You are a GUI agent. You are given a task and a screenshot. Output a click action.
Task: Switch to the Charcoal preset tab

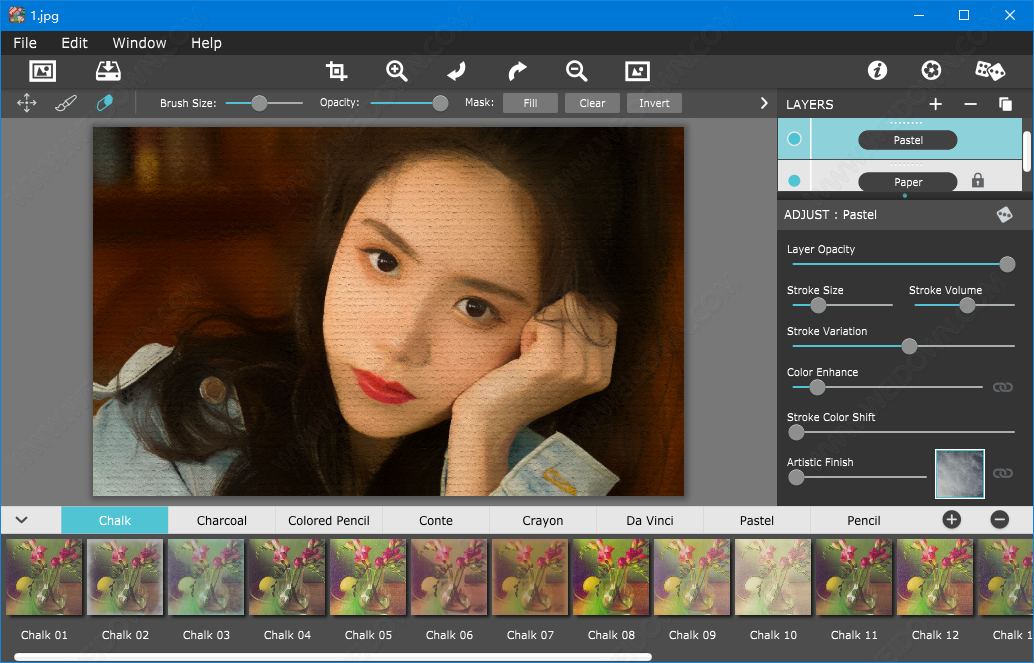coord(222,521)
